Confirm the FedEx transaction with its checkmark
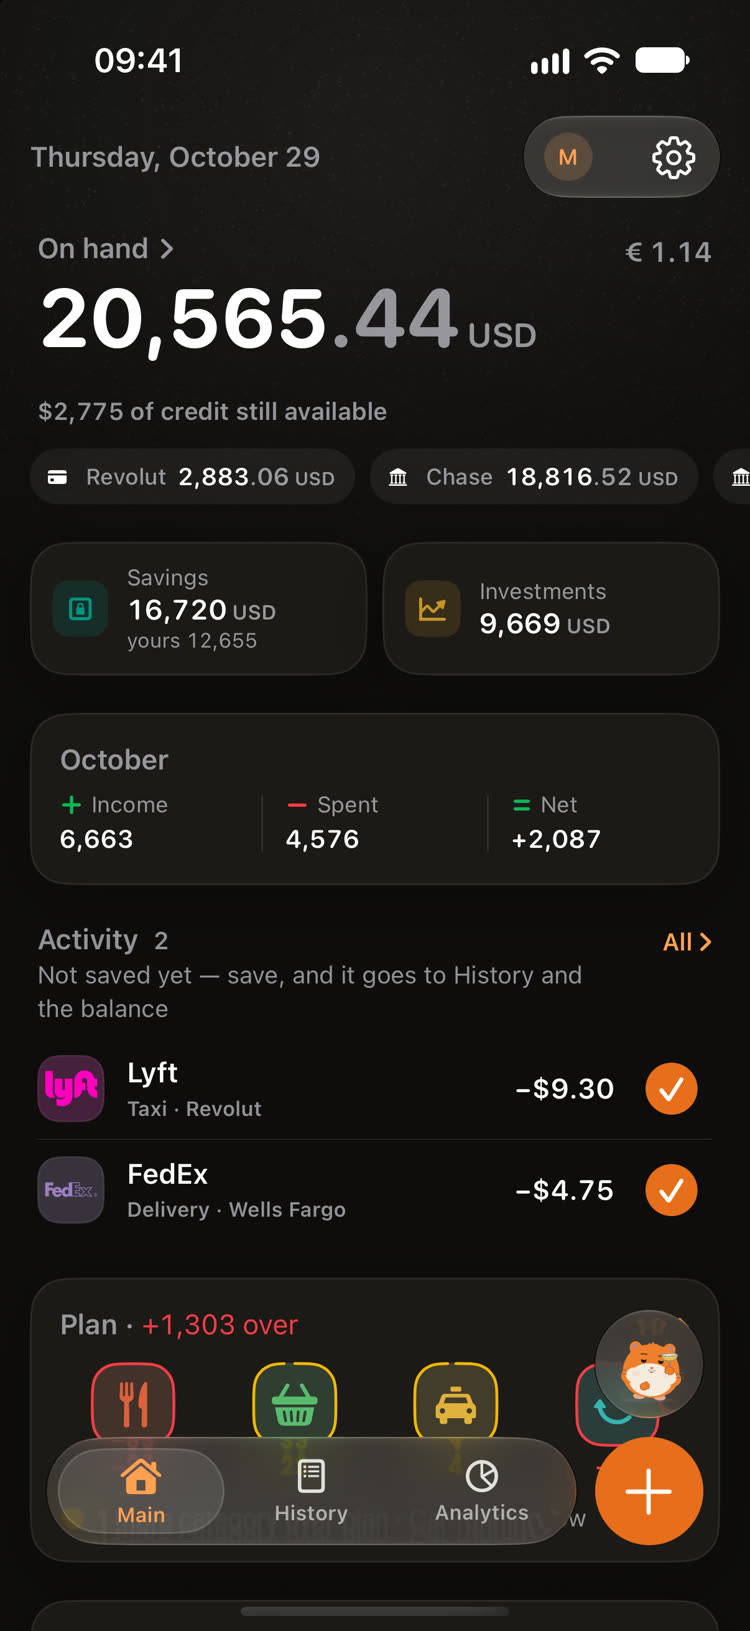The image size is (750, 1631). [x=671, y=1190]
